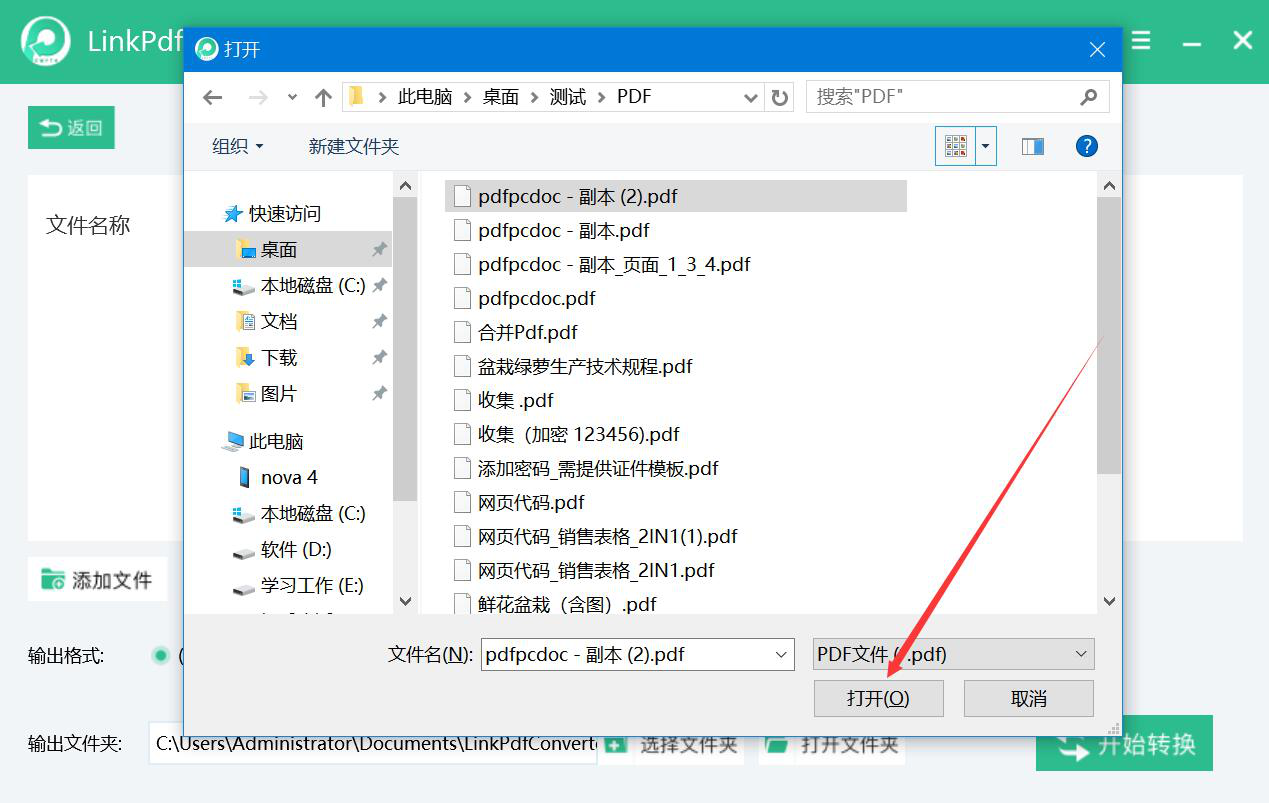The height and width of the screenshot is (803, 1269).
Task: Click the nova 4 phone icon
Action: [244, 477]
